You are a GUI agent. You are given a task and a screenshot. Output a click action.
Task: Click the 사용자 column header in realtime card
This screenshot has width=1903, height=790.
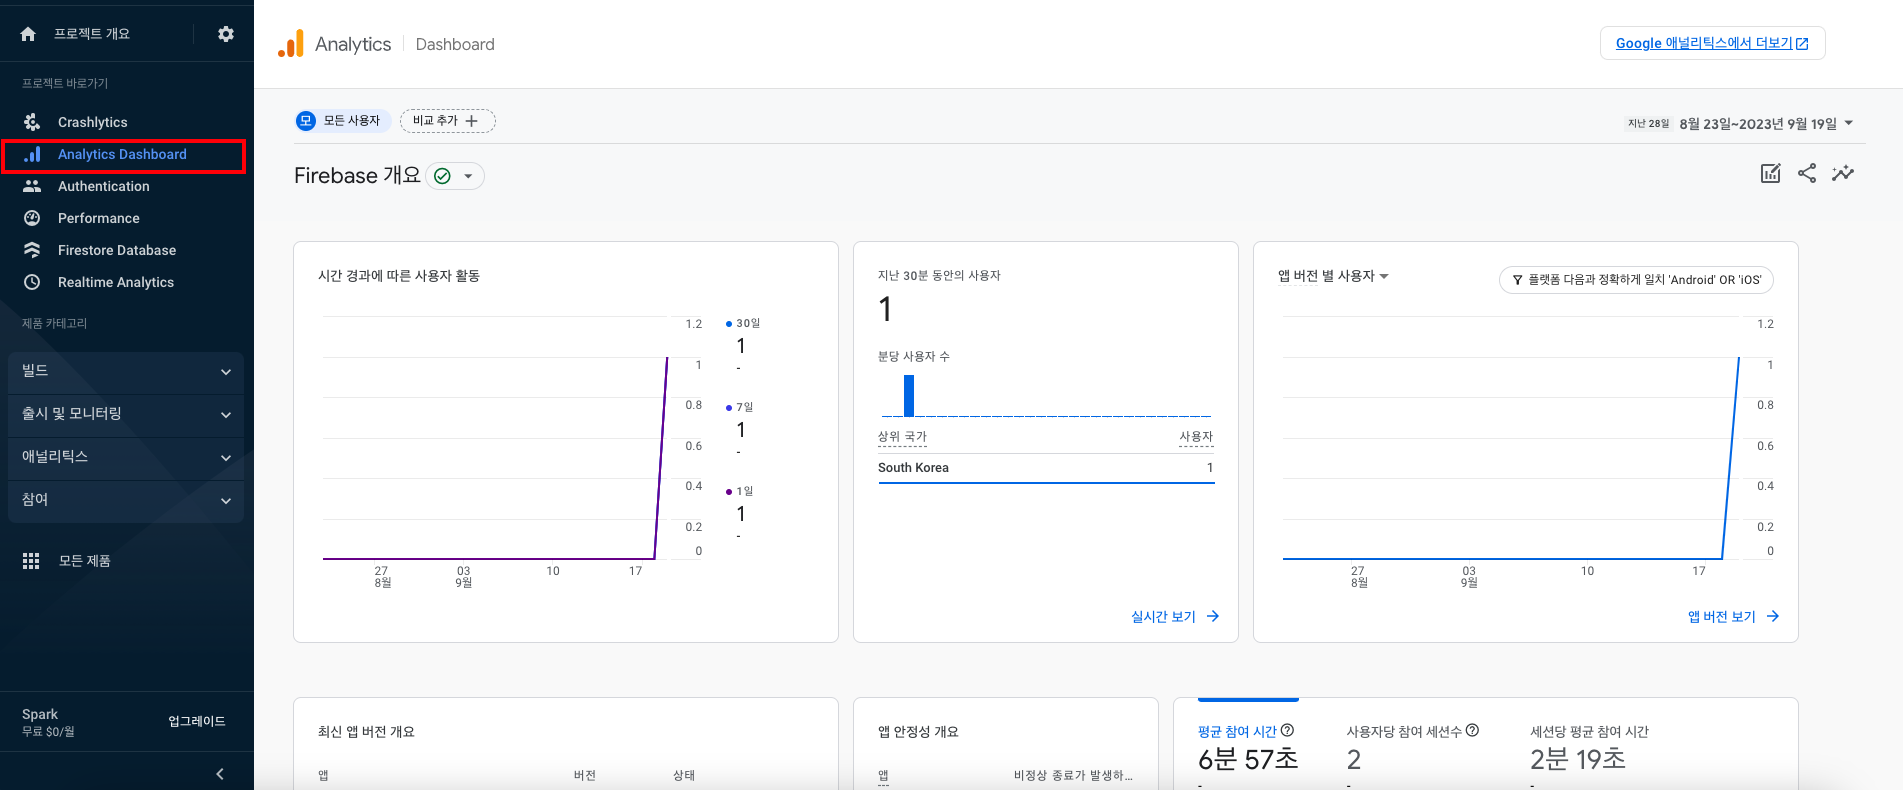pyautogui.click(x=1196, y=437)
